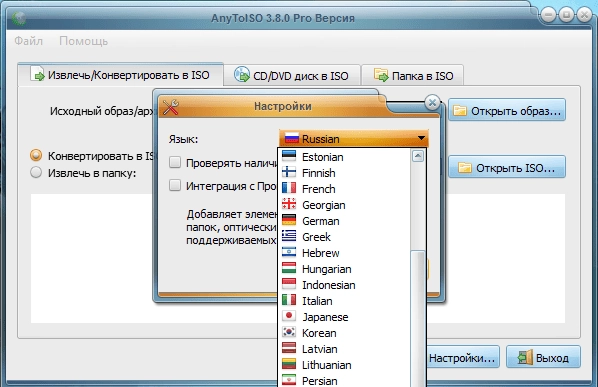Switch to Извлечь/Конвертировать в ISO tab
This screenshot has width=598, height=387.
[x=121, y=75]
